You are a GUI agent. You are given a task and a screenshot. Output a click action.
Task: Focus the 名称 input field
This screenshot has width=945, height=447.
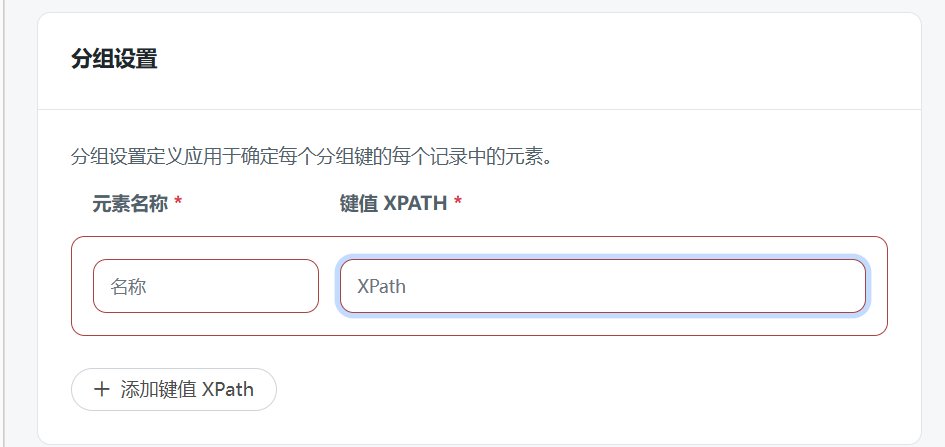[x=205, y=286]
